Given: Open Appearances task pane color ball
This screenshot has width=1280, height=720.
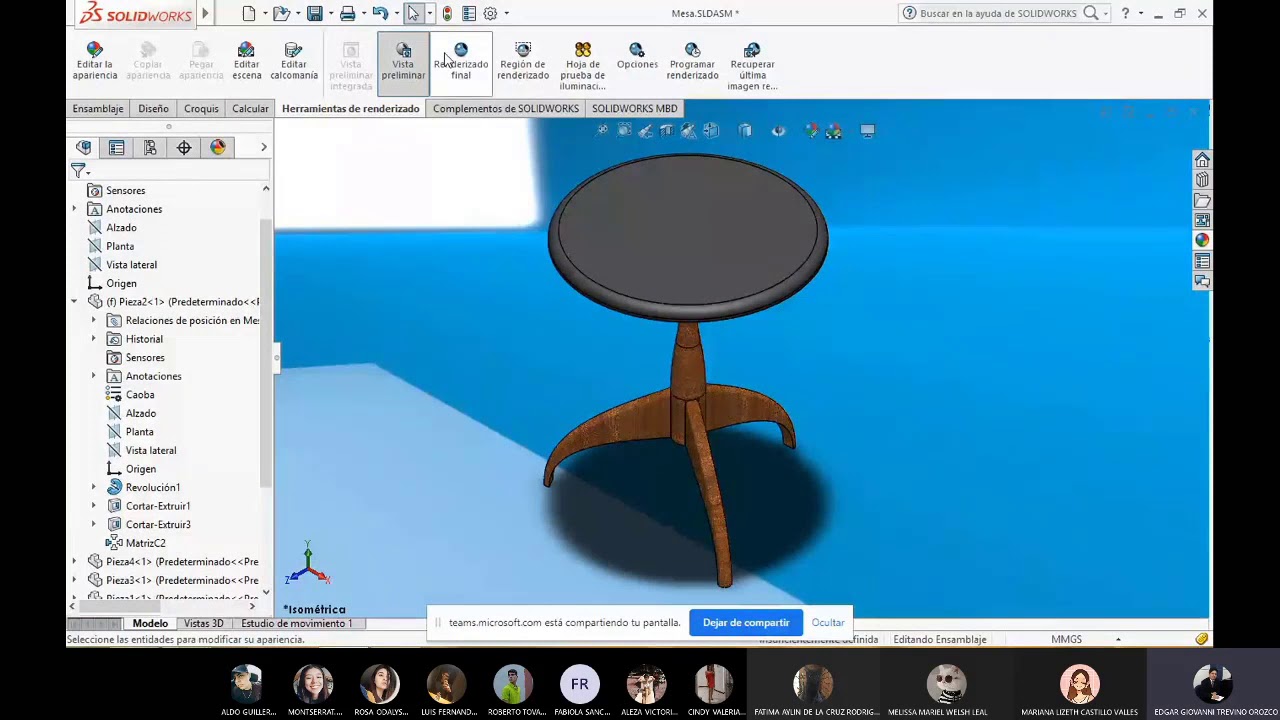Looking at the screenshot, I should coord(1202,240).
